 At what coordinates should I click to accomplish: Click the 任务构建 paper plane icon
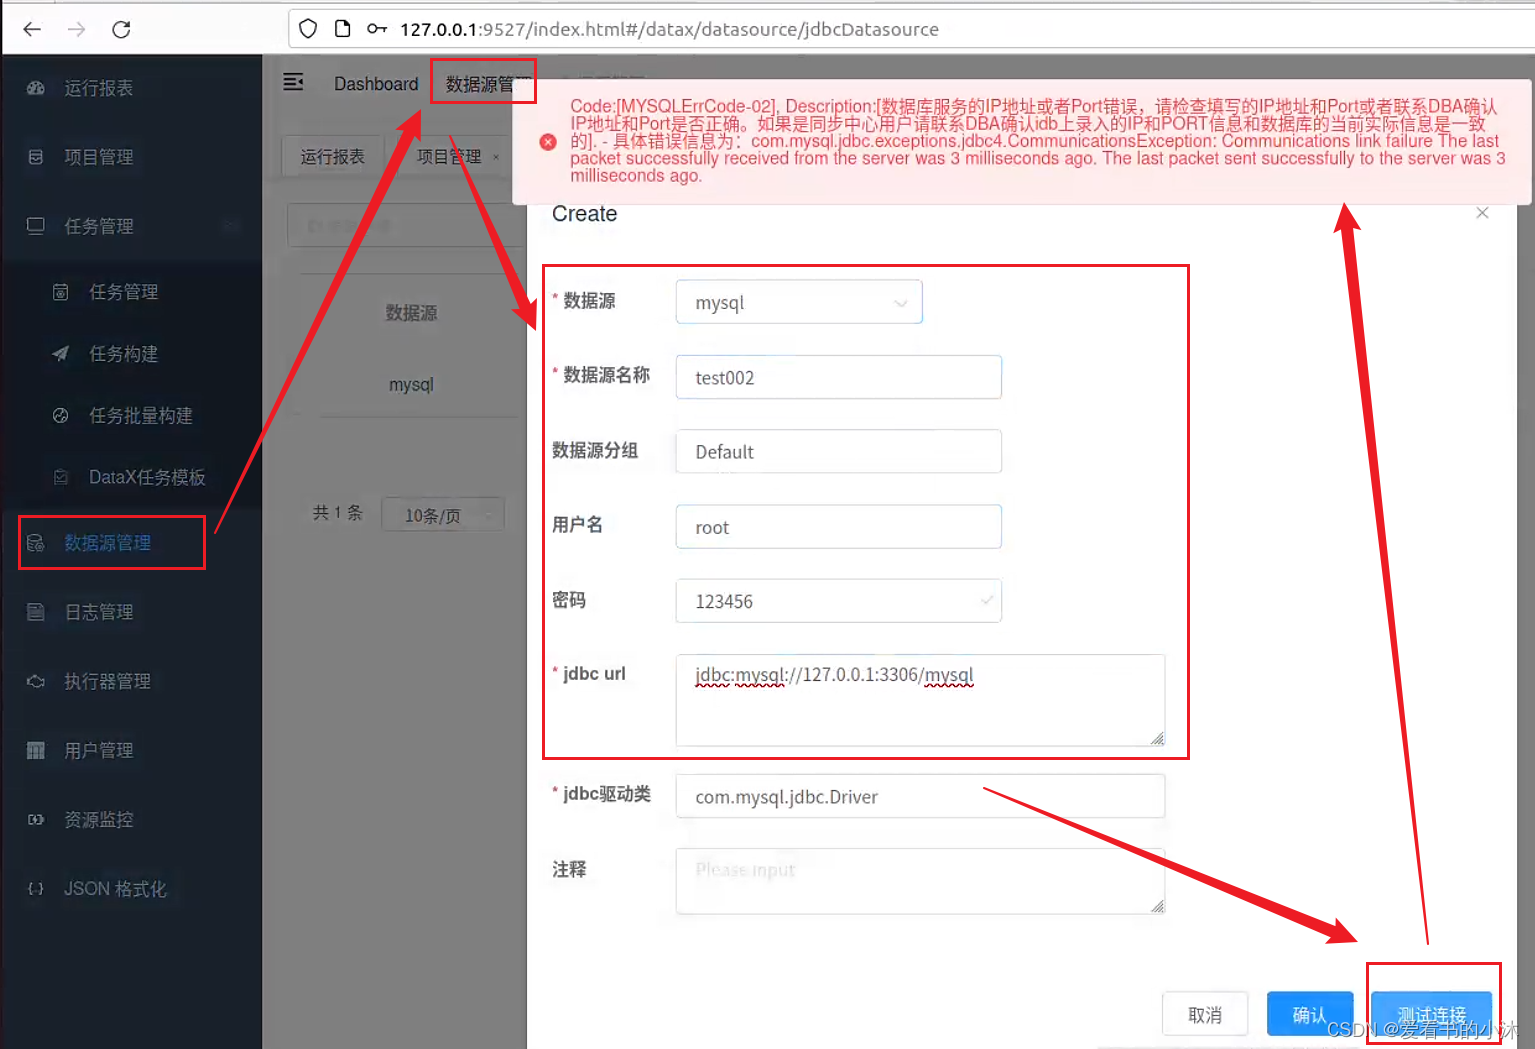[x=61, y=354]
